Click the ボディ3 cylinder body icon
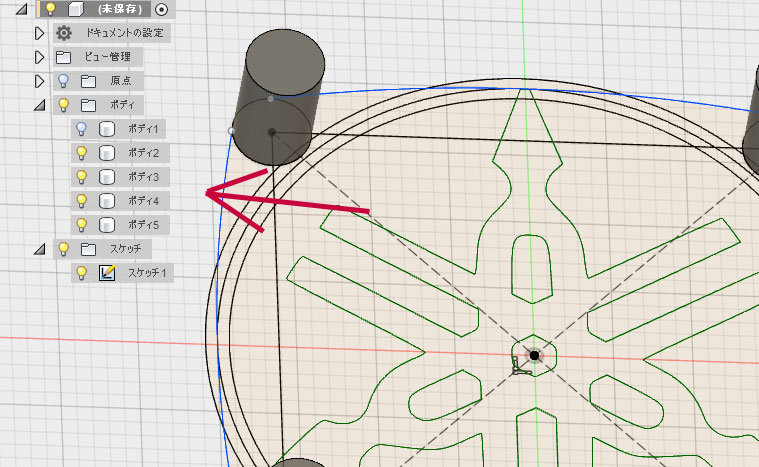759x467 pixels. 106,177
